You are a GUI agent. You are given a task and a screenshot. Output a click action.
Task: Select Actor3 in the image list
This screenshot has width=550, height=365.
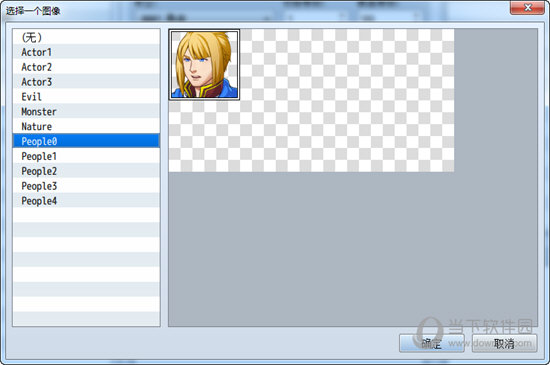click(86, 82)
